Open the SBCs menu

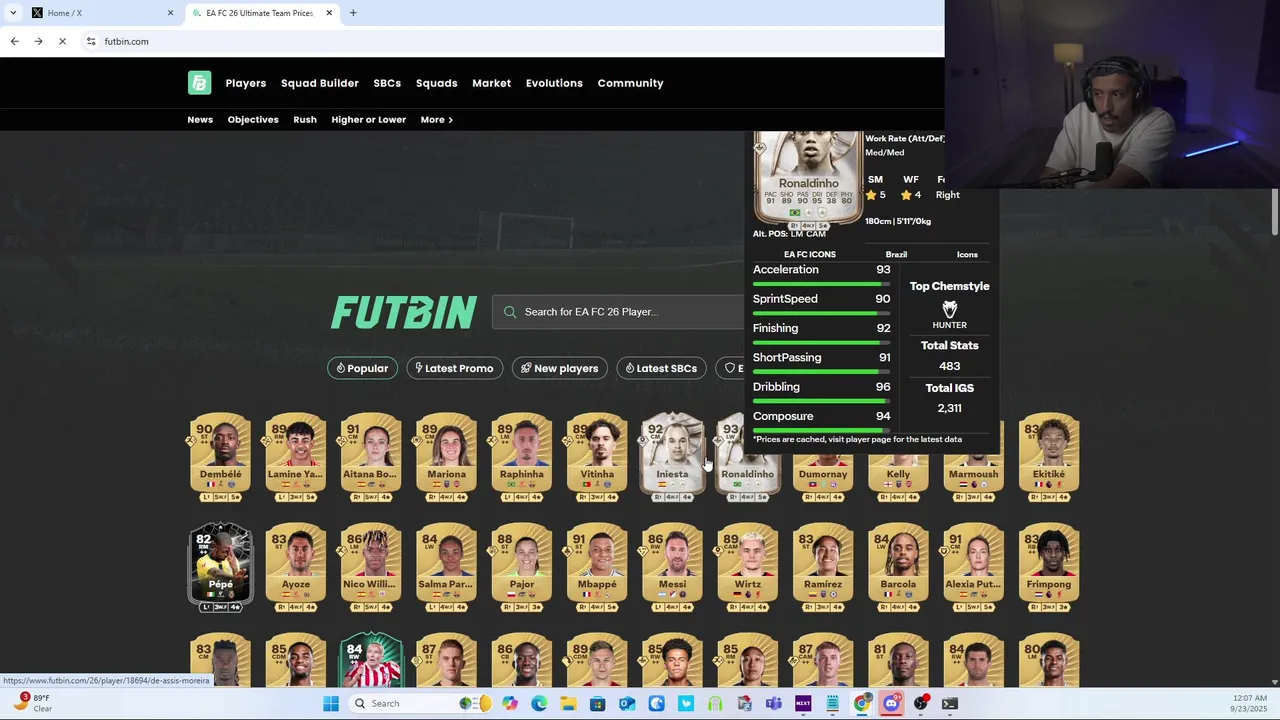[387, 83]
